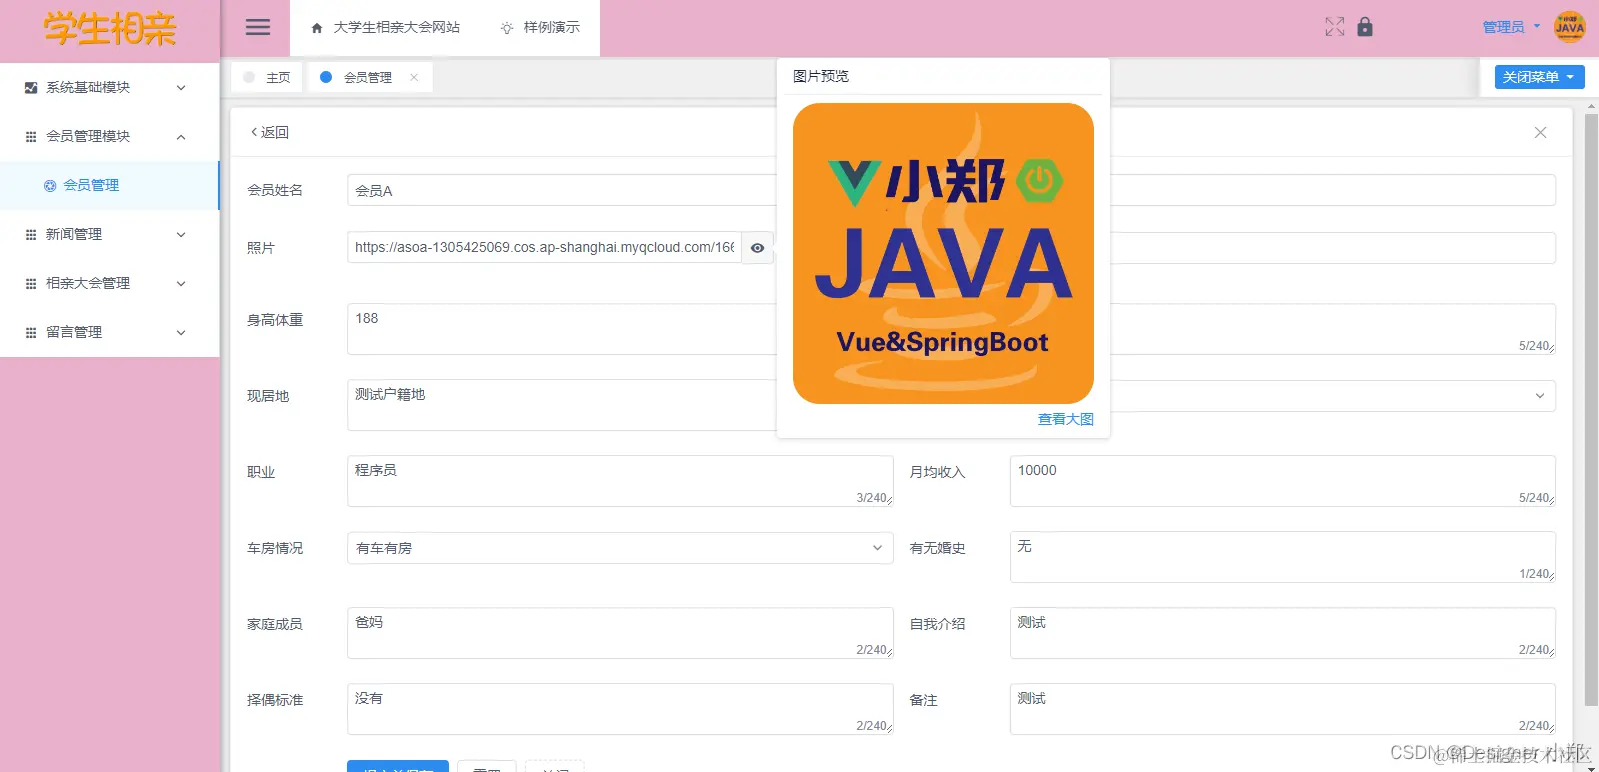Click the 照片 URL input field
The width and height of the screenshot is (1599, 772).
(x=544, y=247)
